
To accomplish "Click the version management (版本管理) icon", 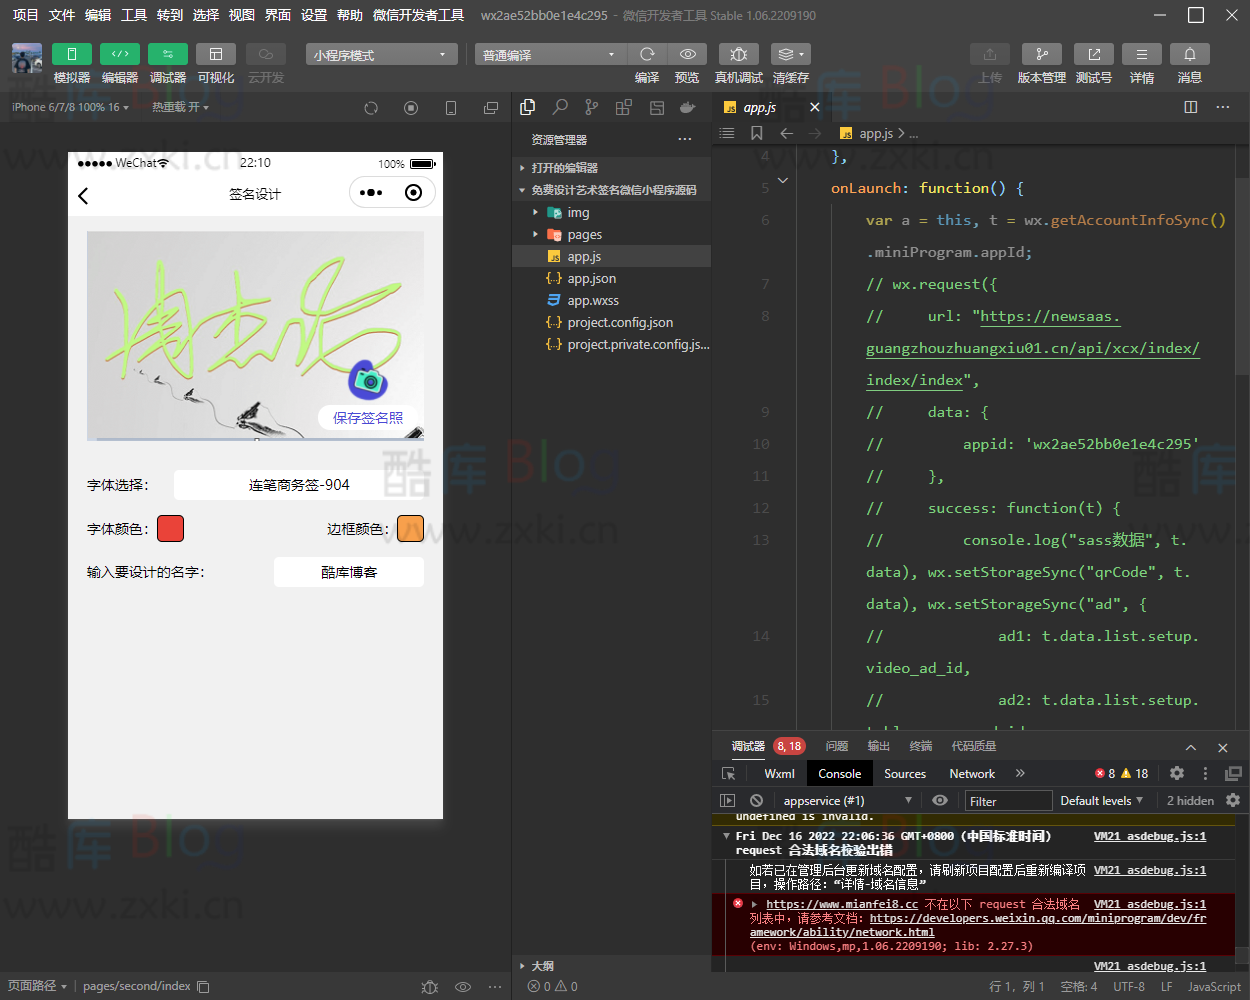I will pyautogui.click(x=1041, y=54).
